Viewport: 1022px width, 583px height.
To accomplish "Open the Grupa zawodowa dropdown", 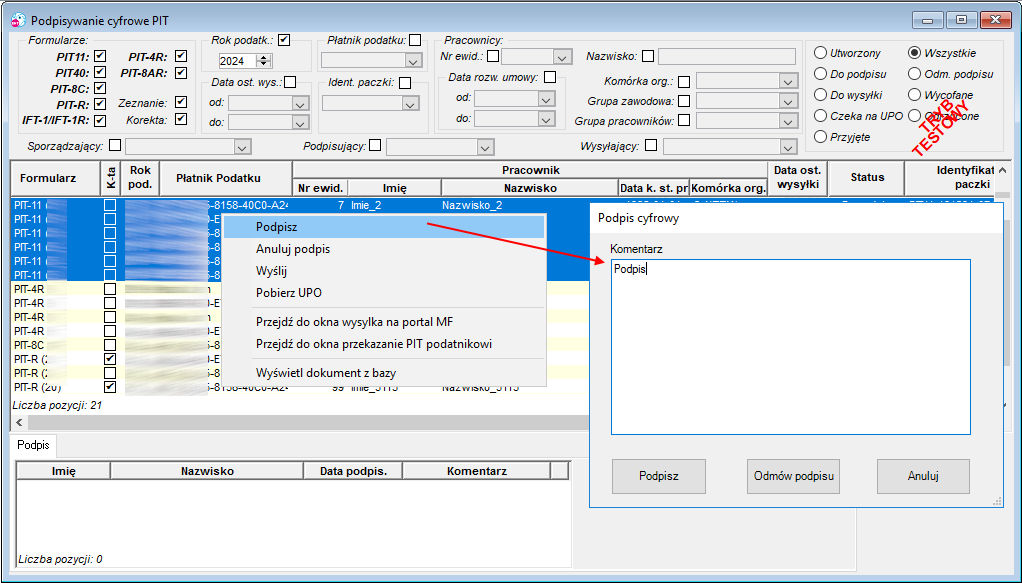I will click(788, 101).
